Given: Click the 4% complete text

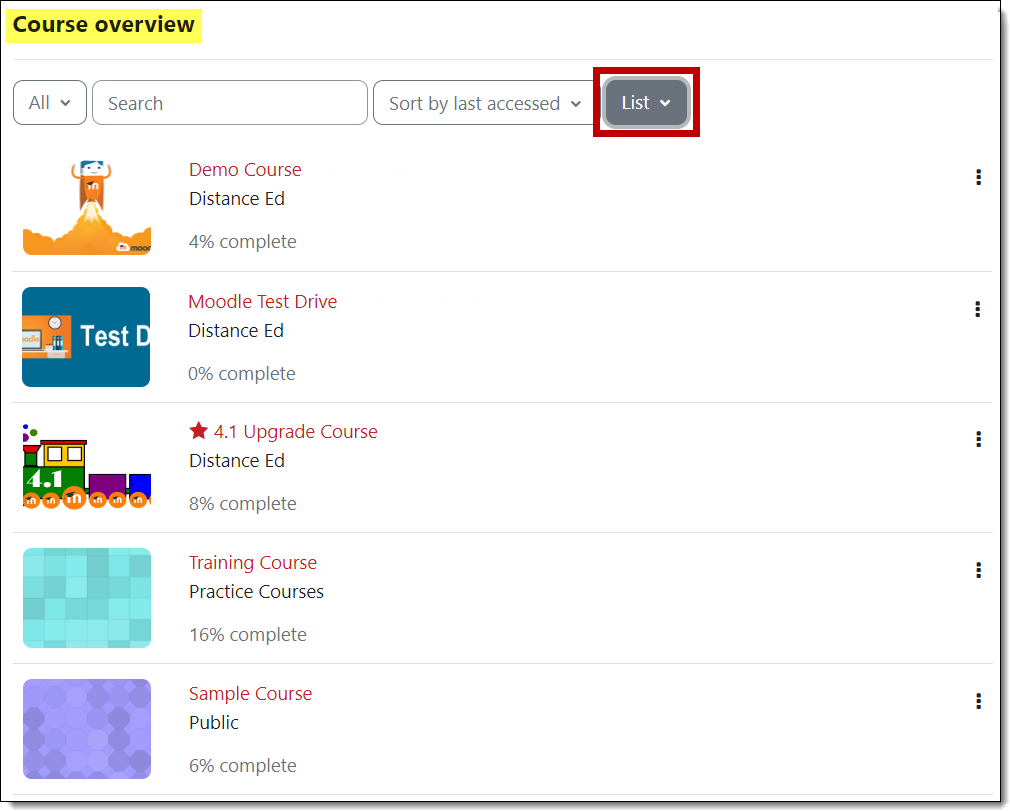Looking at the screenshot, I should coord(243,242).
